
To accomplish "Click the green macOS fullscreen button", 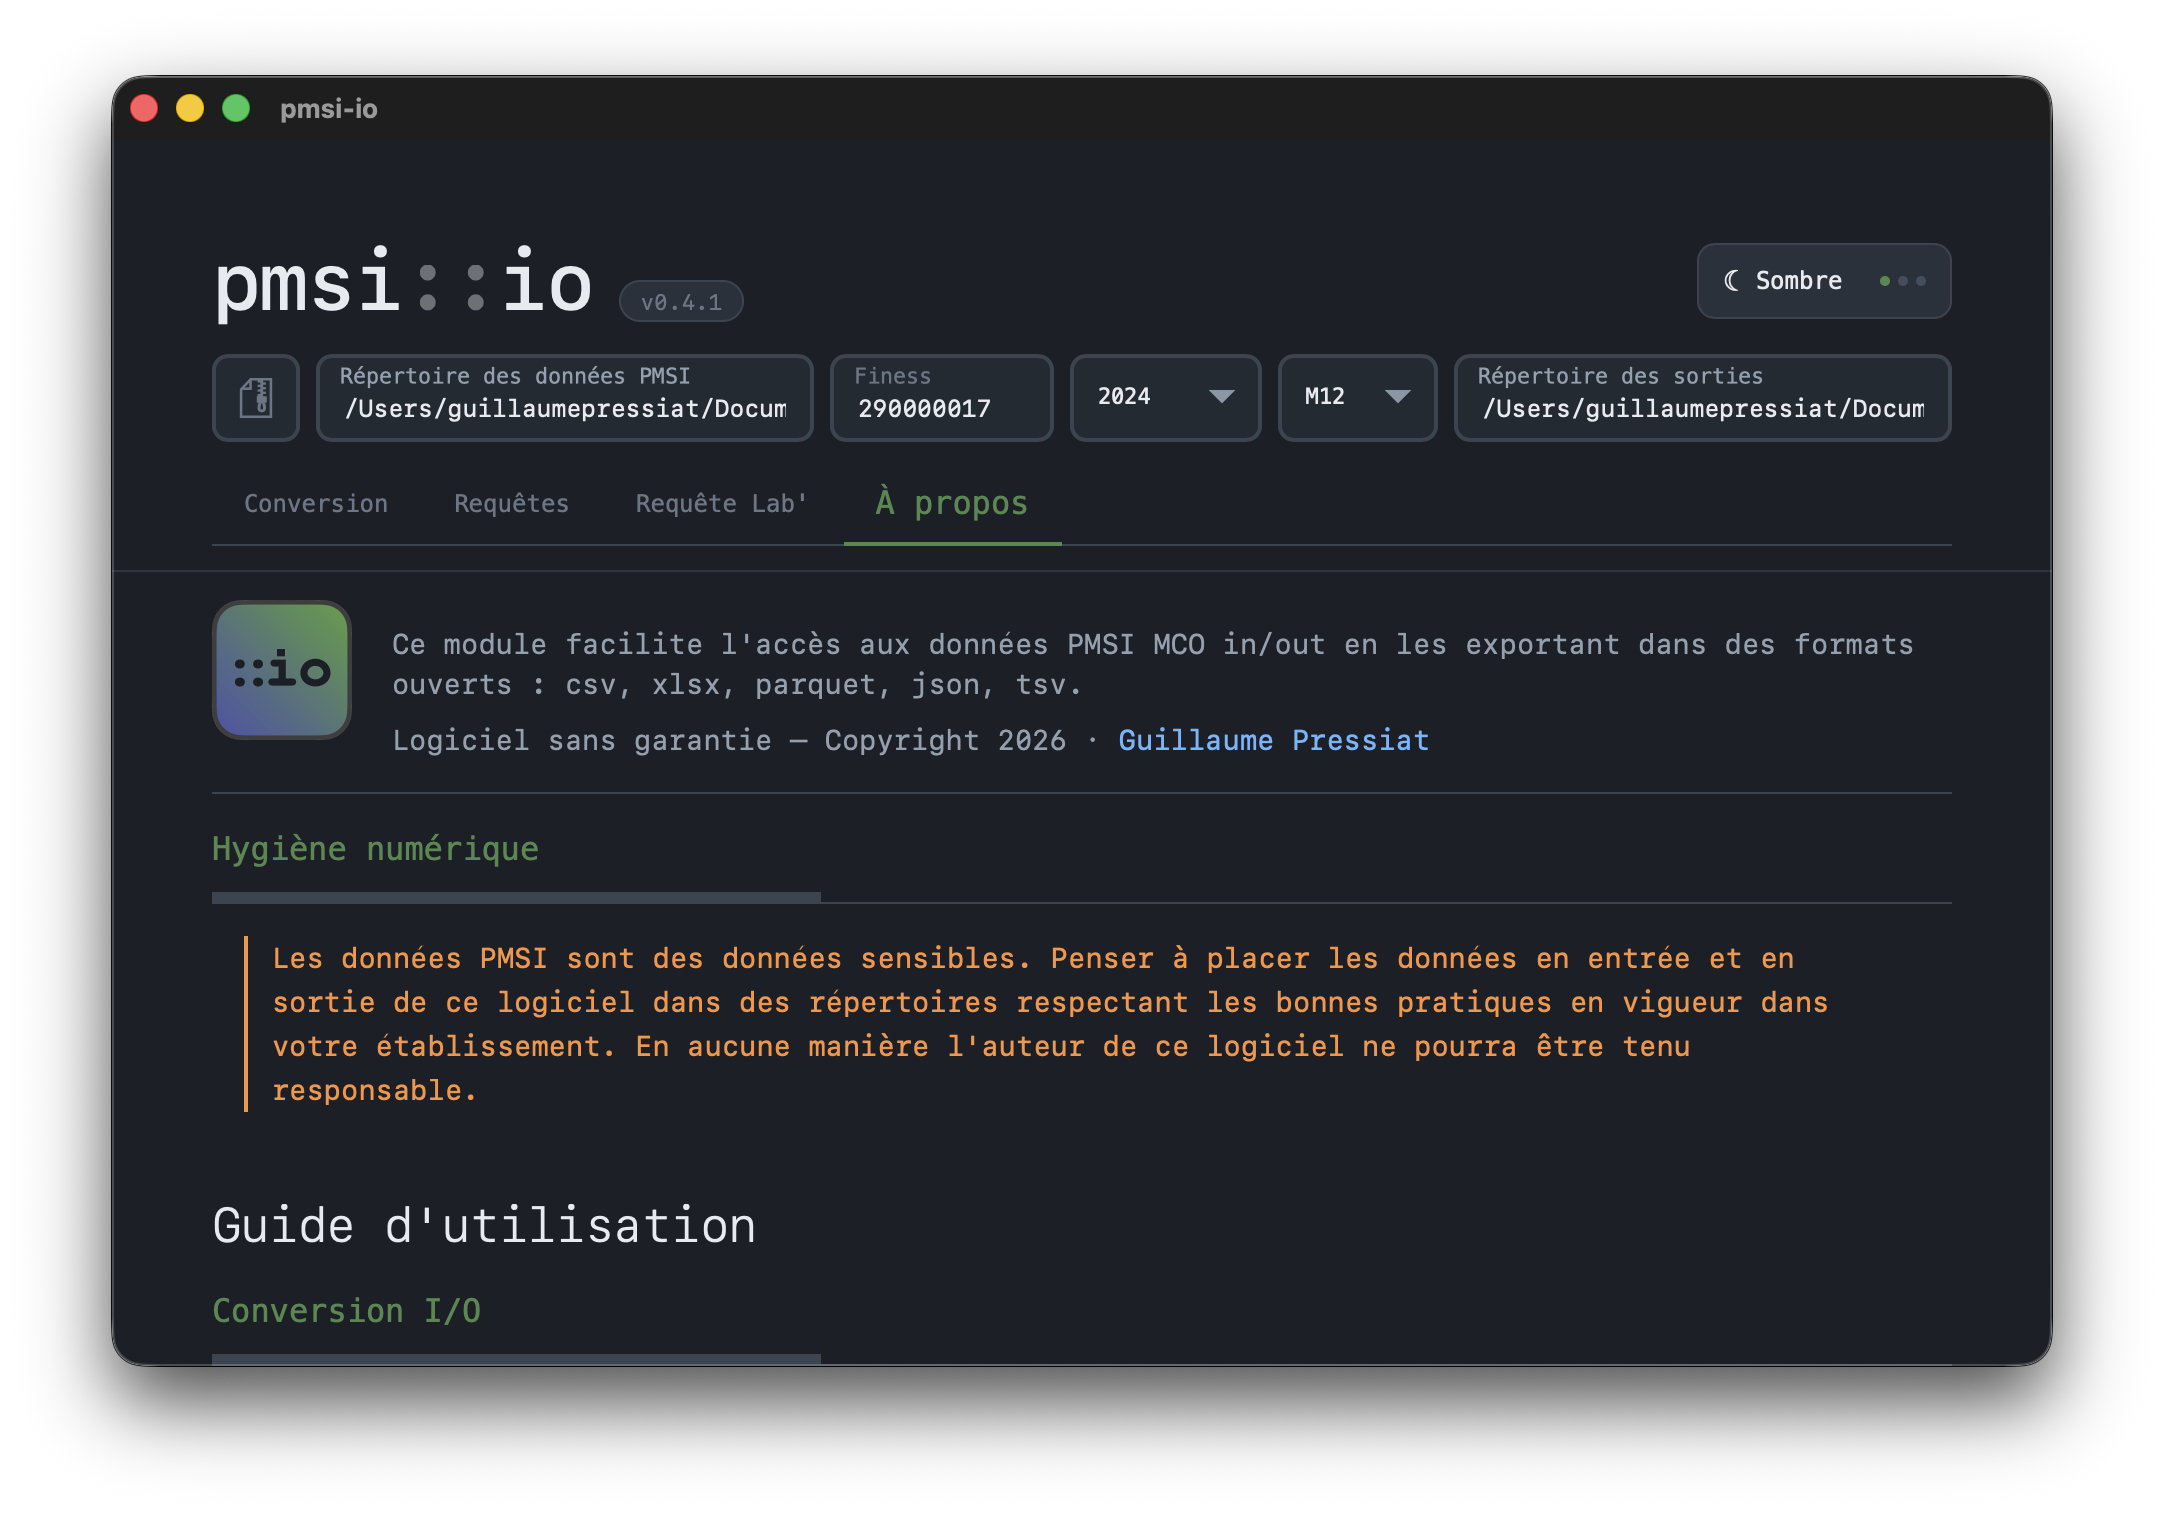I will [236, 108].
